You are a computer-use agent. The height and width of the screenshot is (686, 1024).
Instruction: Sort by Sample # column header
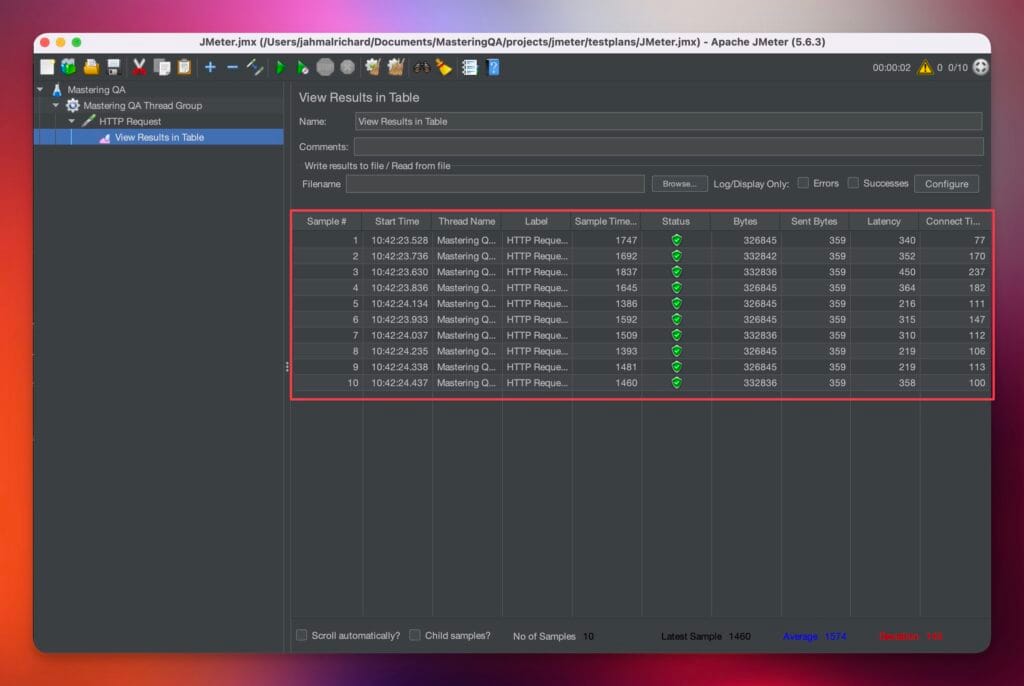pyautogui.click(x=327, y=221)
